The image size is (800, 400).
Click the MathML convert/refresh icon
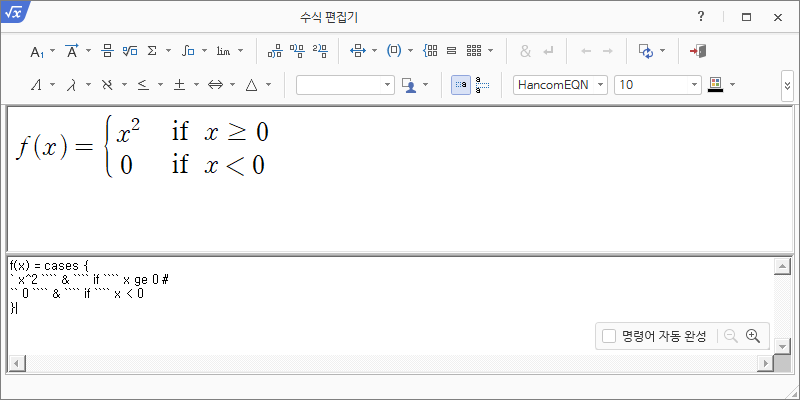pos(646,51)
